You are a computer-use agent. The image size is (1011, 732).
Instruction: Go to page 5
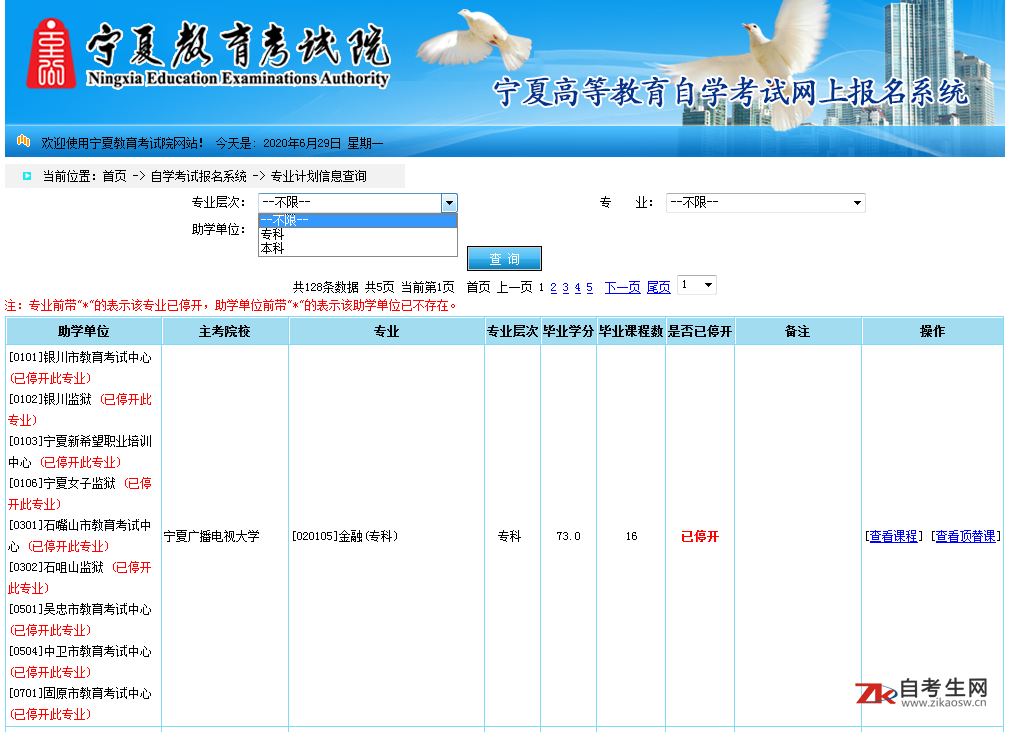point(589,288)
